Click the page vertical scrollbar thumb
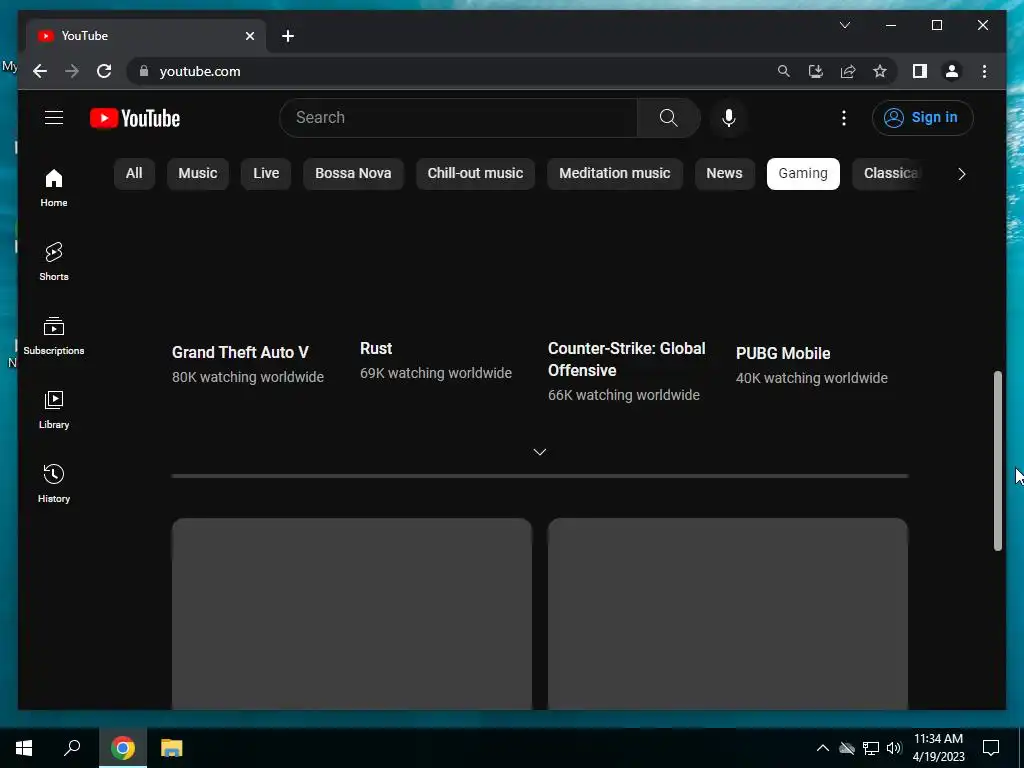The height and width of the screenshot is (768, 1024). [x=997, y=460]
